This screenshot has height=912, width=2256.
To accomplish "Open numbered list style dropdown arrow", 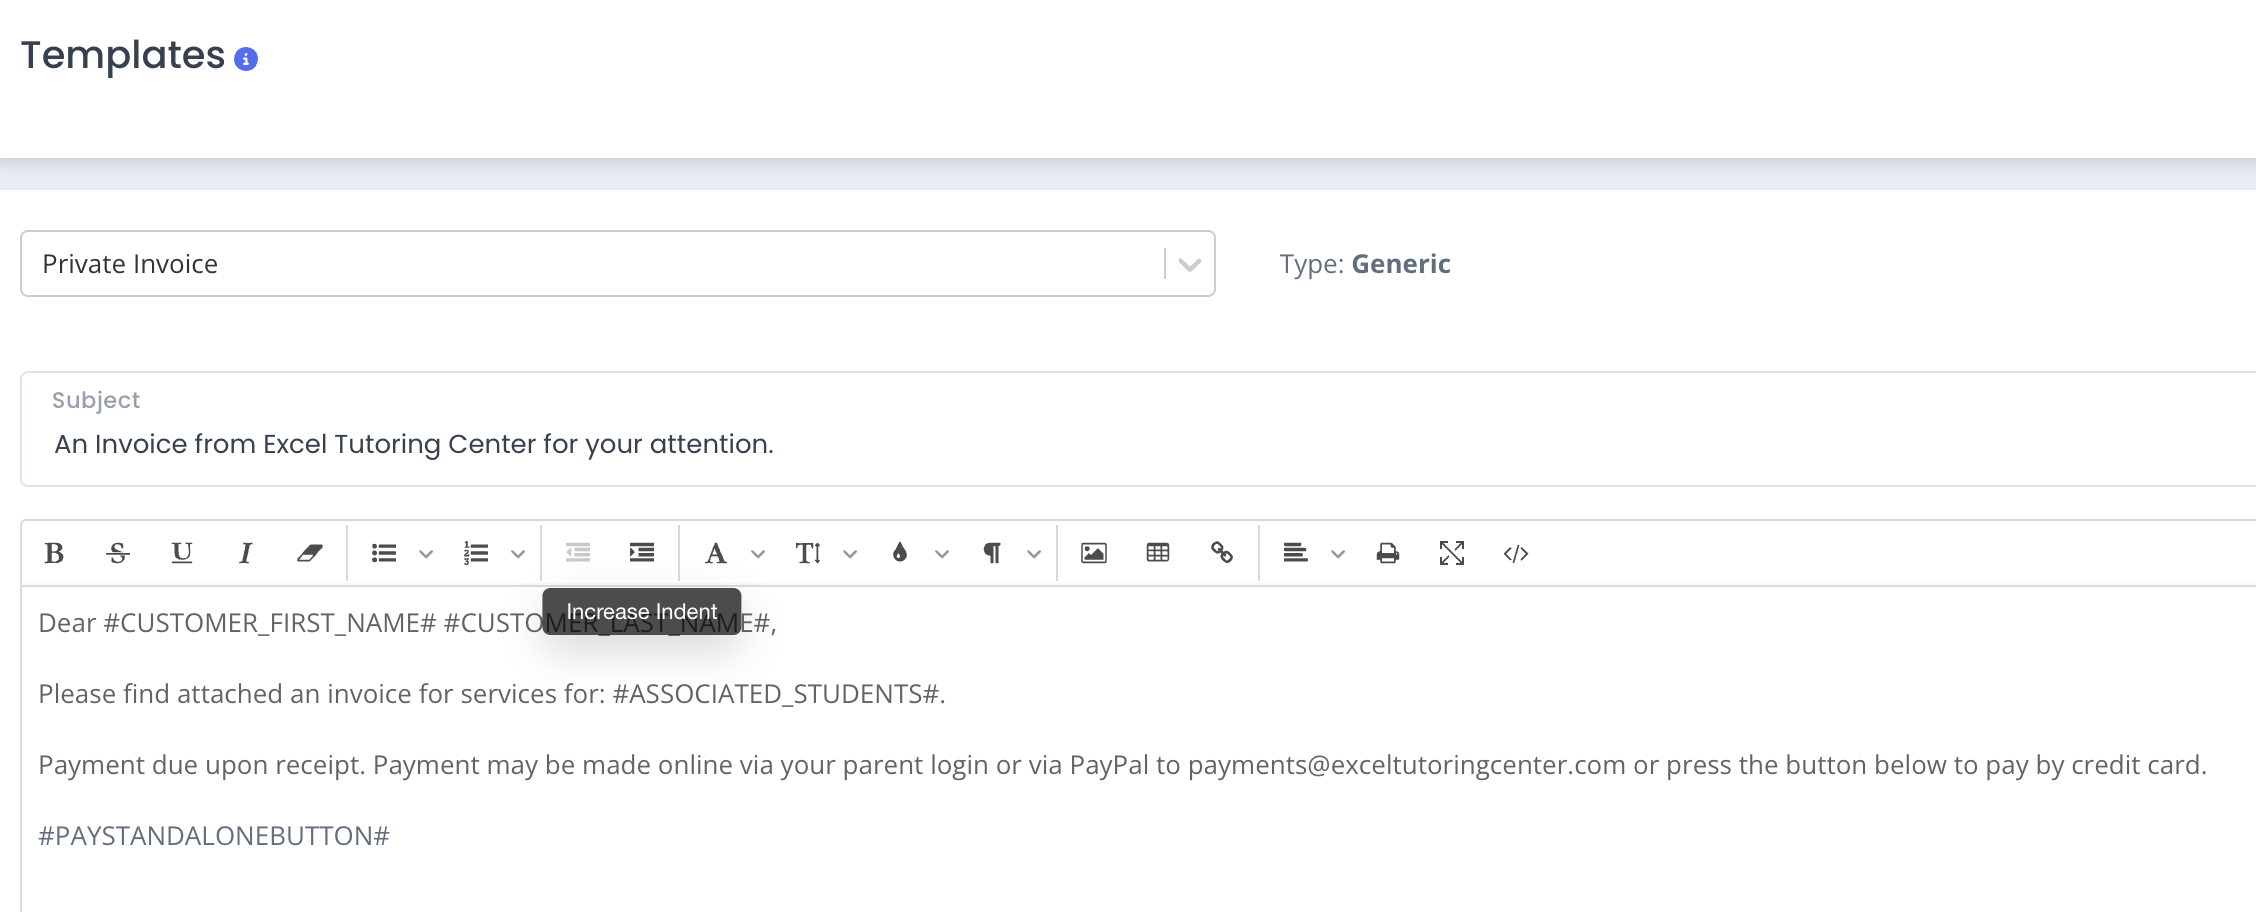I will click(518, 554).
